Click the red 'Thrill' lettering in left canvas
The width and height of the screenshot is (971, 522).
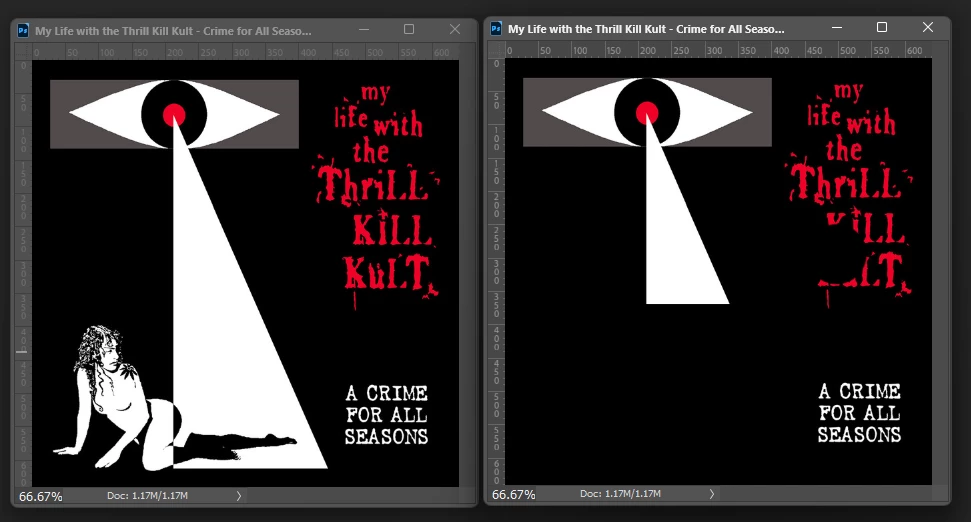(376, 184)
